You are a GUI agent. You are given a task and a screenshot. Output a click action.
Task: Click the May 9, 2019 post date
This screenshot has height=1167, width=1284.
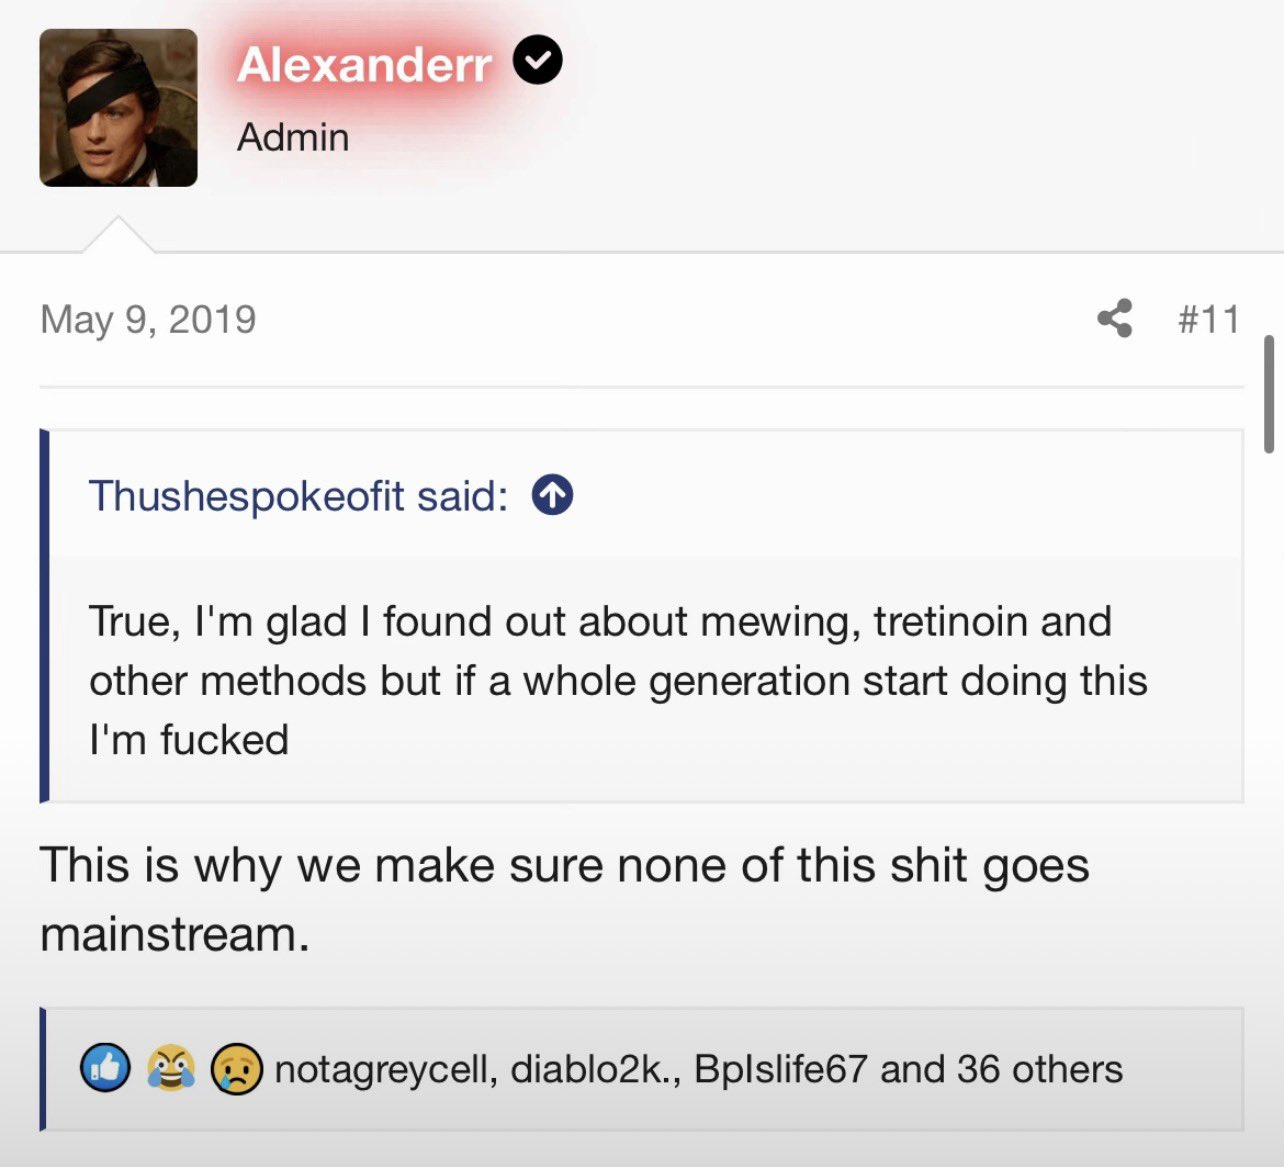148,319
